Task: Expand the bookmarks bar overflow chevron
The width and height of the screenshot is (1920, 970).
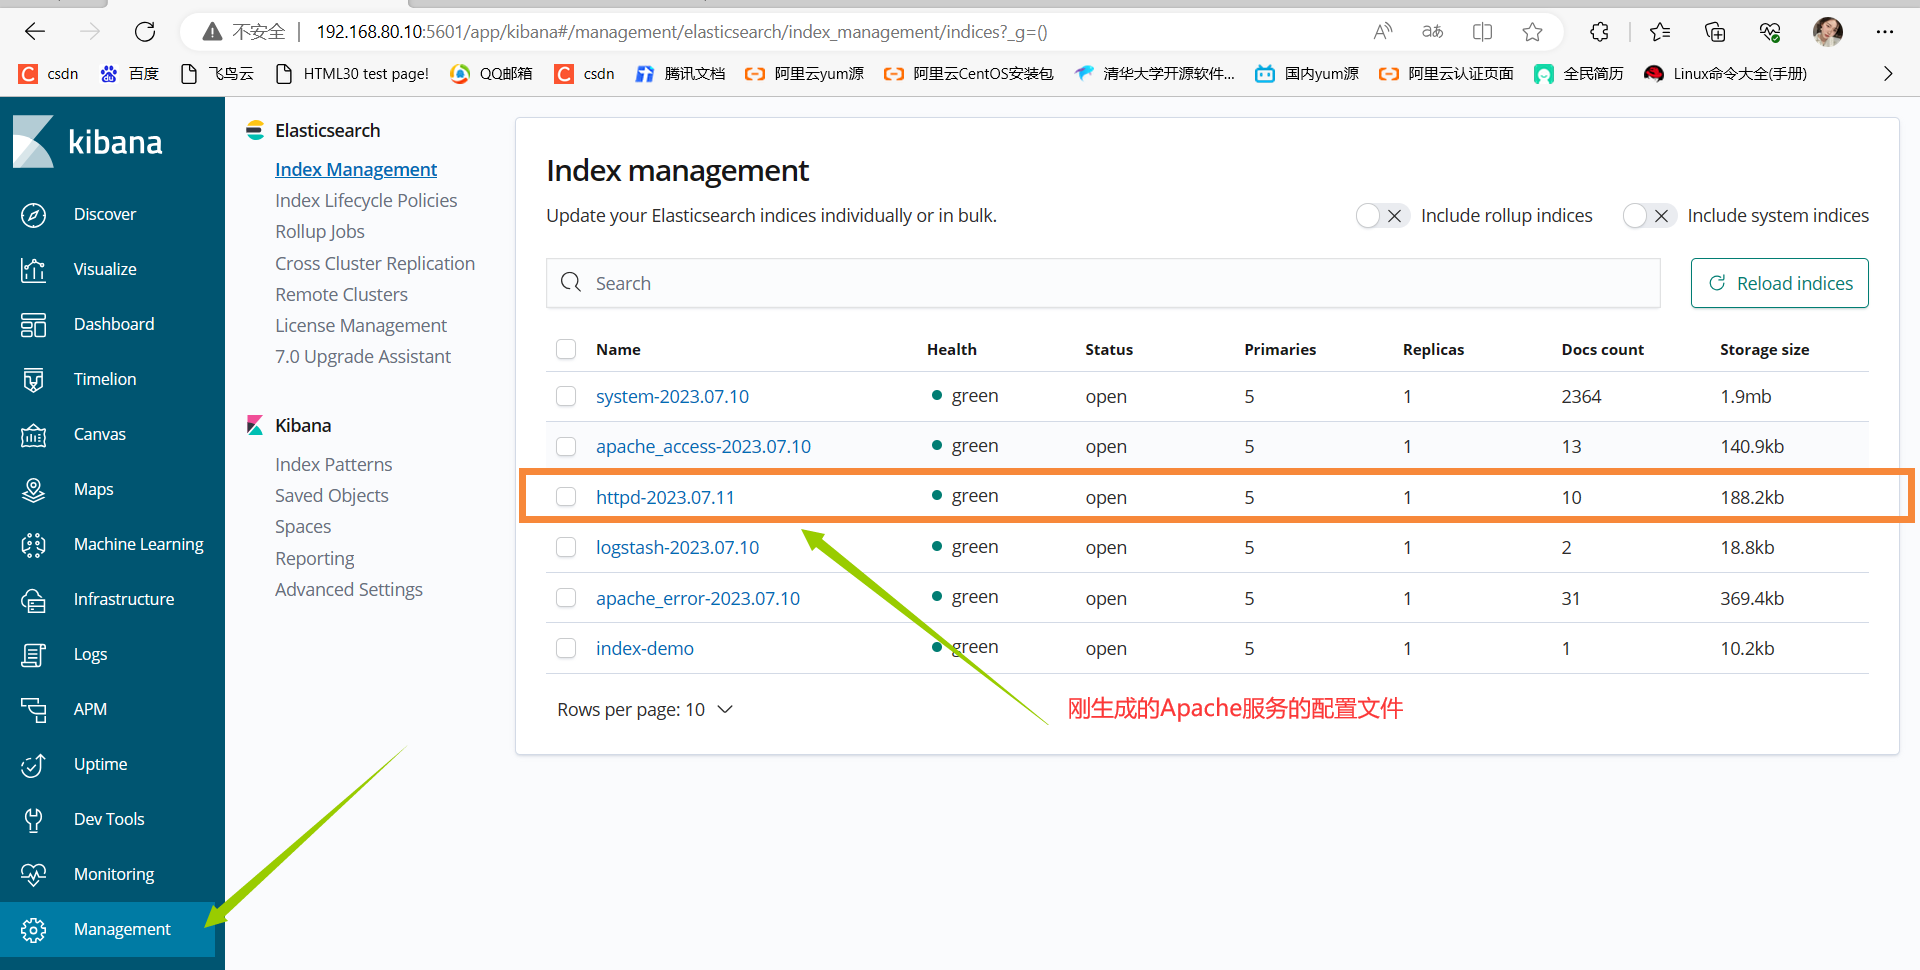Action: click(x=1888, y=73)
